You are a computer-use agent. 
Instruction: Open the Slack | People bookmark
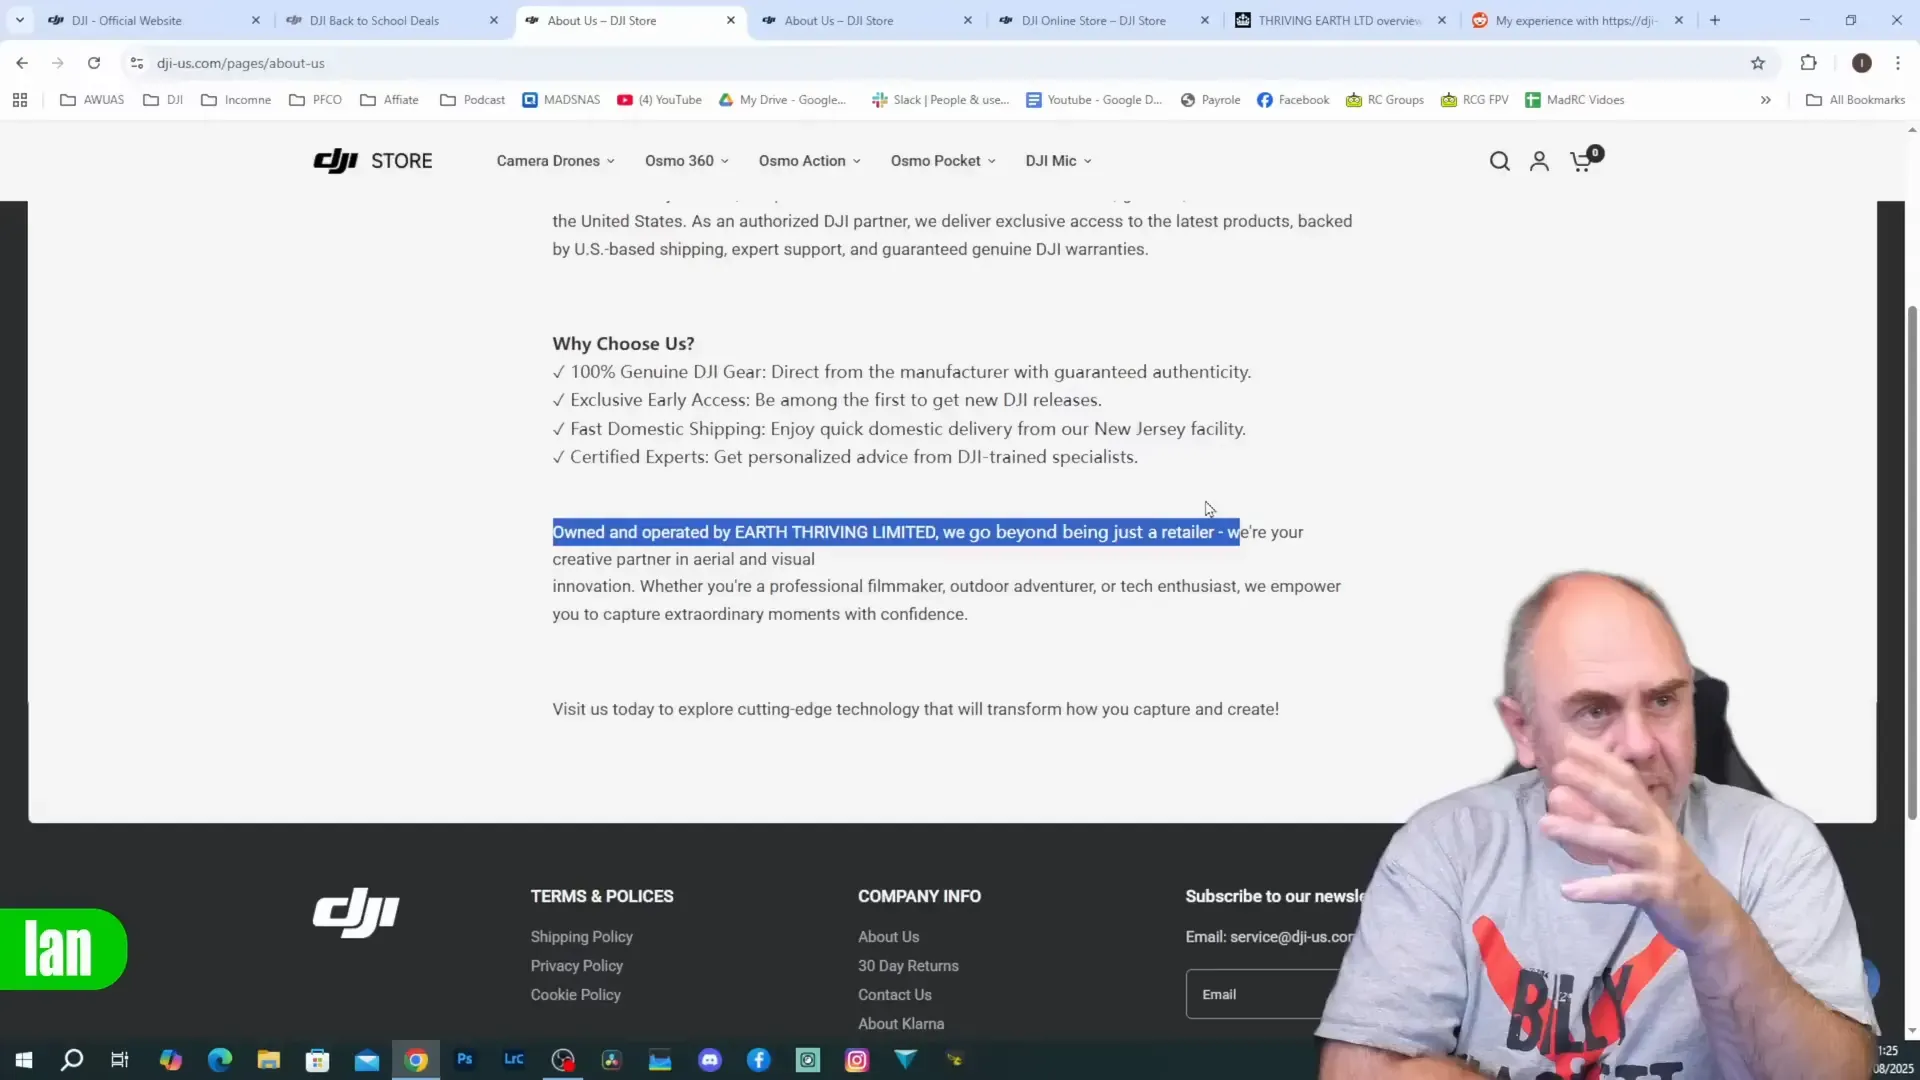click(x=940, y=100)
